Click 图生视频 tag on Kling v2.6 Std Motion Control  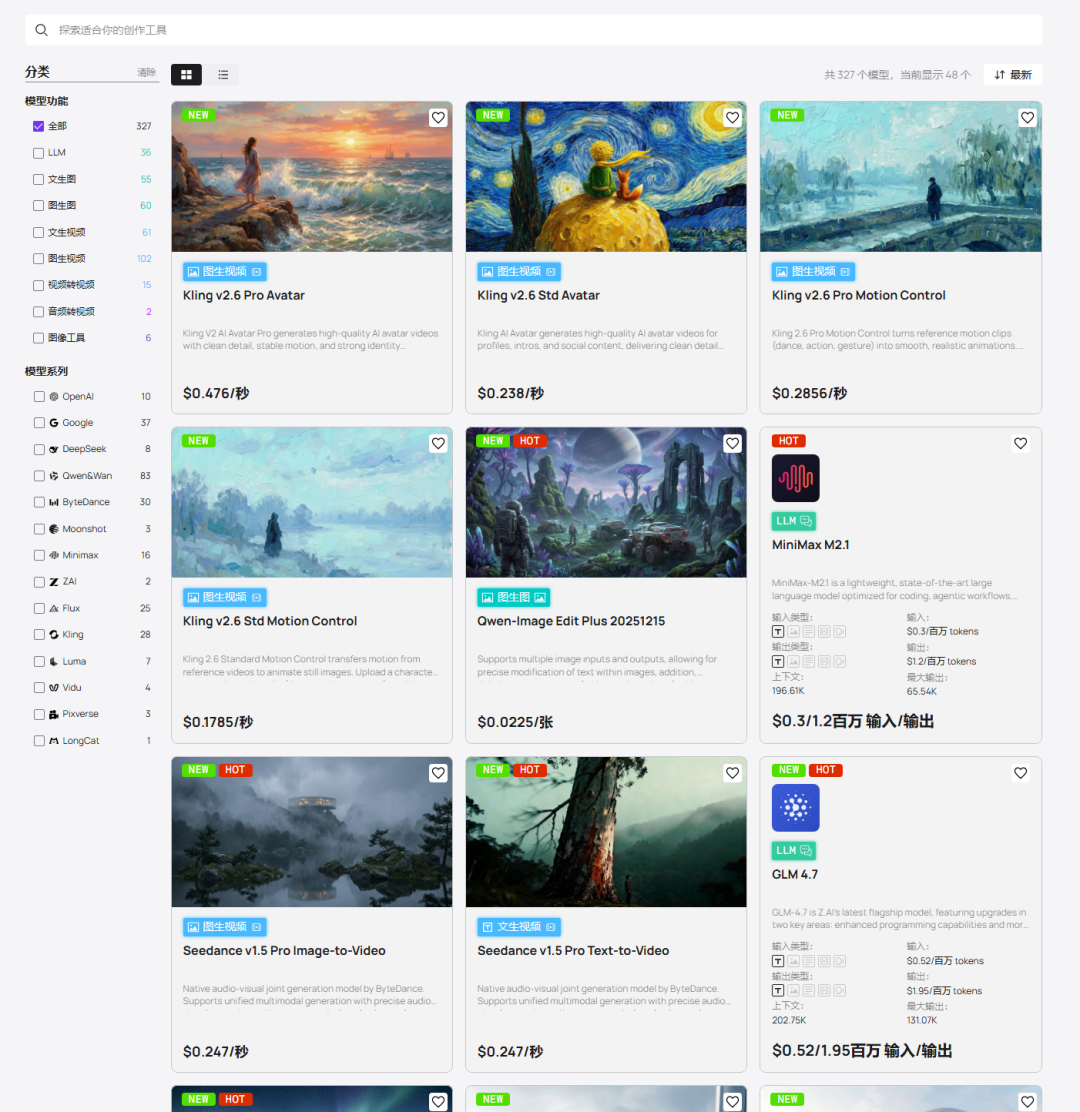tap(225, 597)
